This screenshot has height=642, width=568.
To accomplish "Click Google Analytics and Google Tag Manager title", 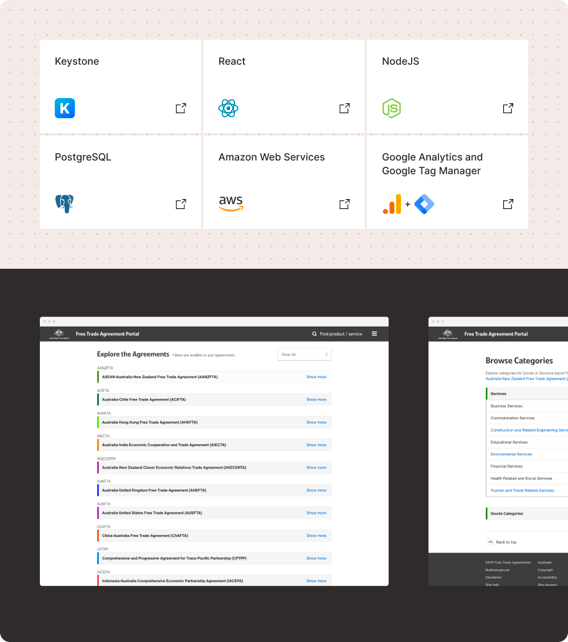I will tap(432, 164).
